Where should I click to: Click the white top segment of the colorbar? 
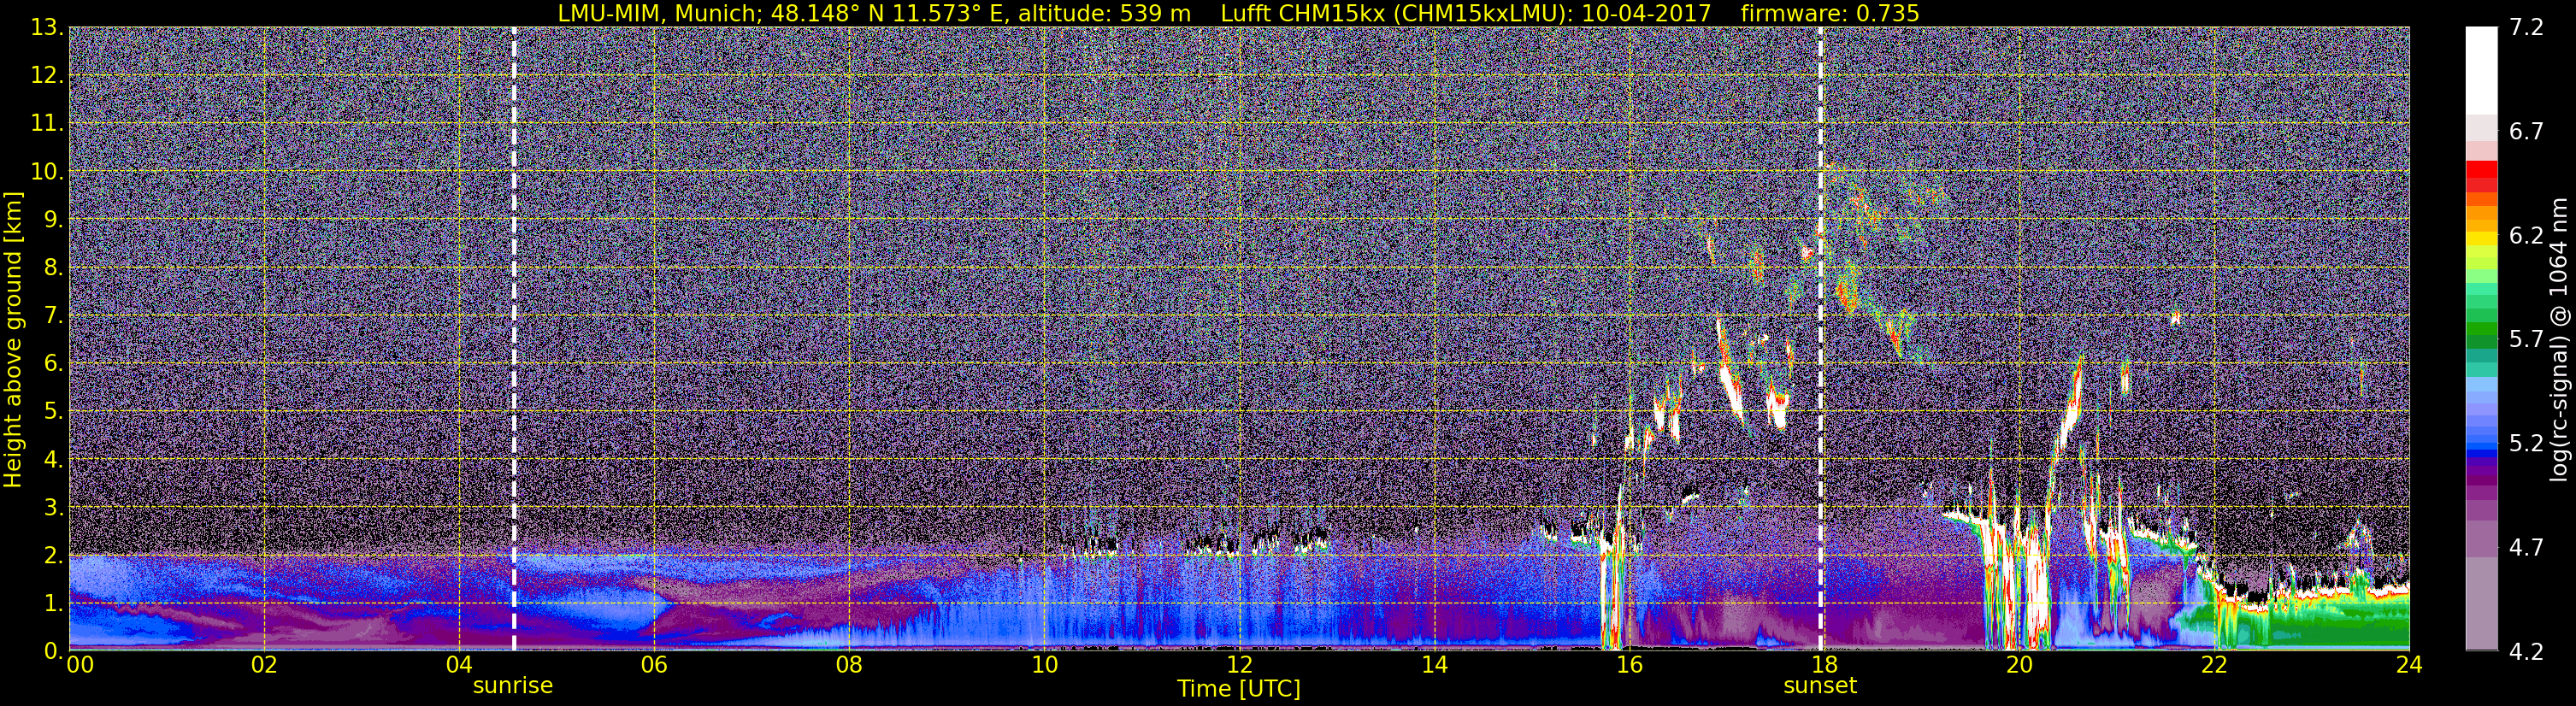tap(2481, 70)
